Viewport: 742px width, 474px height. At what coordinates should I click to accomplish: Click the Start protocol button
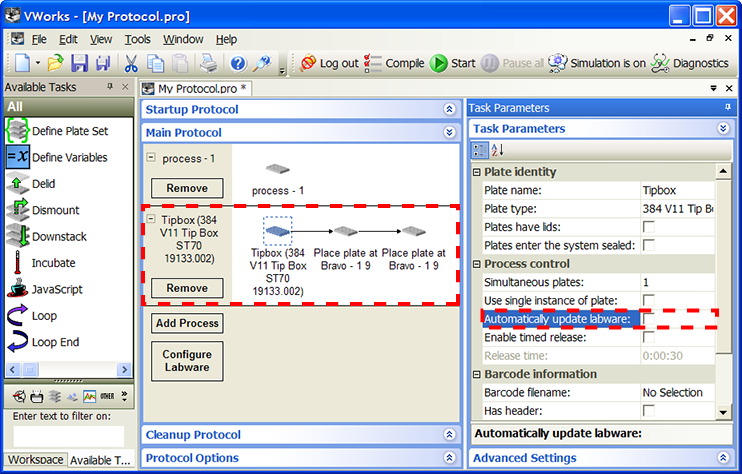439,63
